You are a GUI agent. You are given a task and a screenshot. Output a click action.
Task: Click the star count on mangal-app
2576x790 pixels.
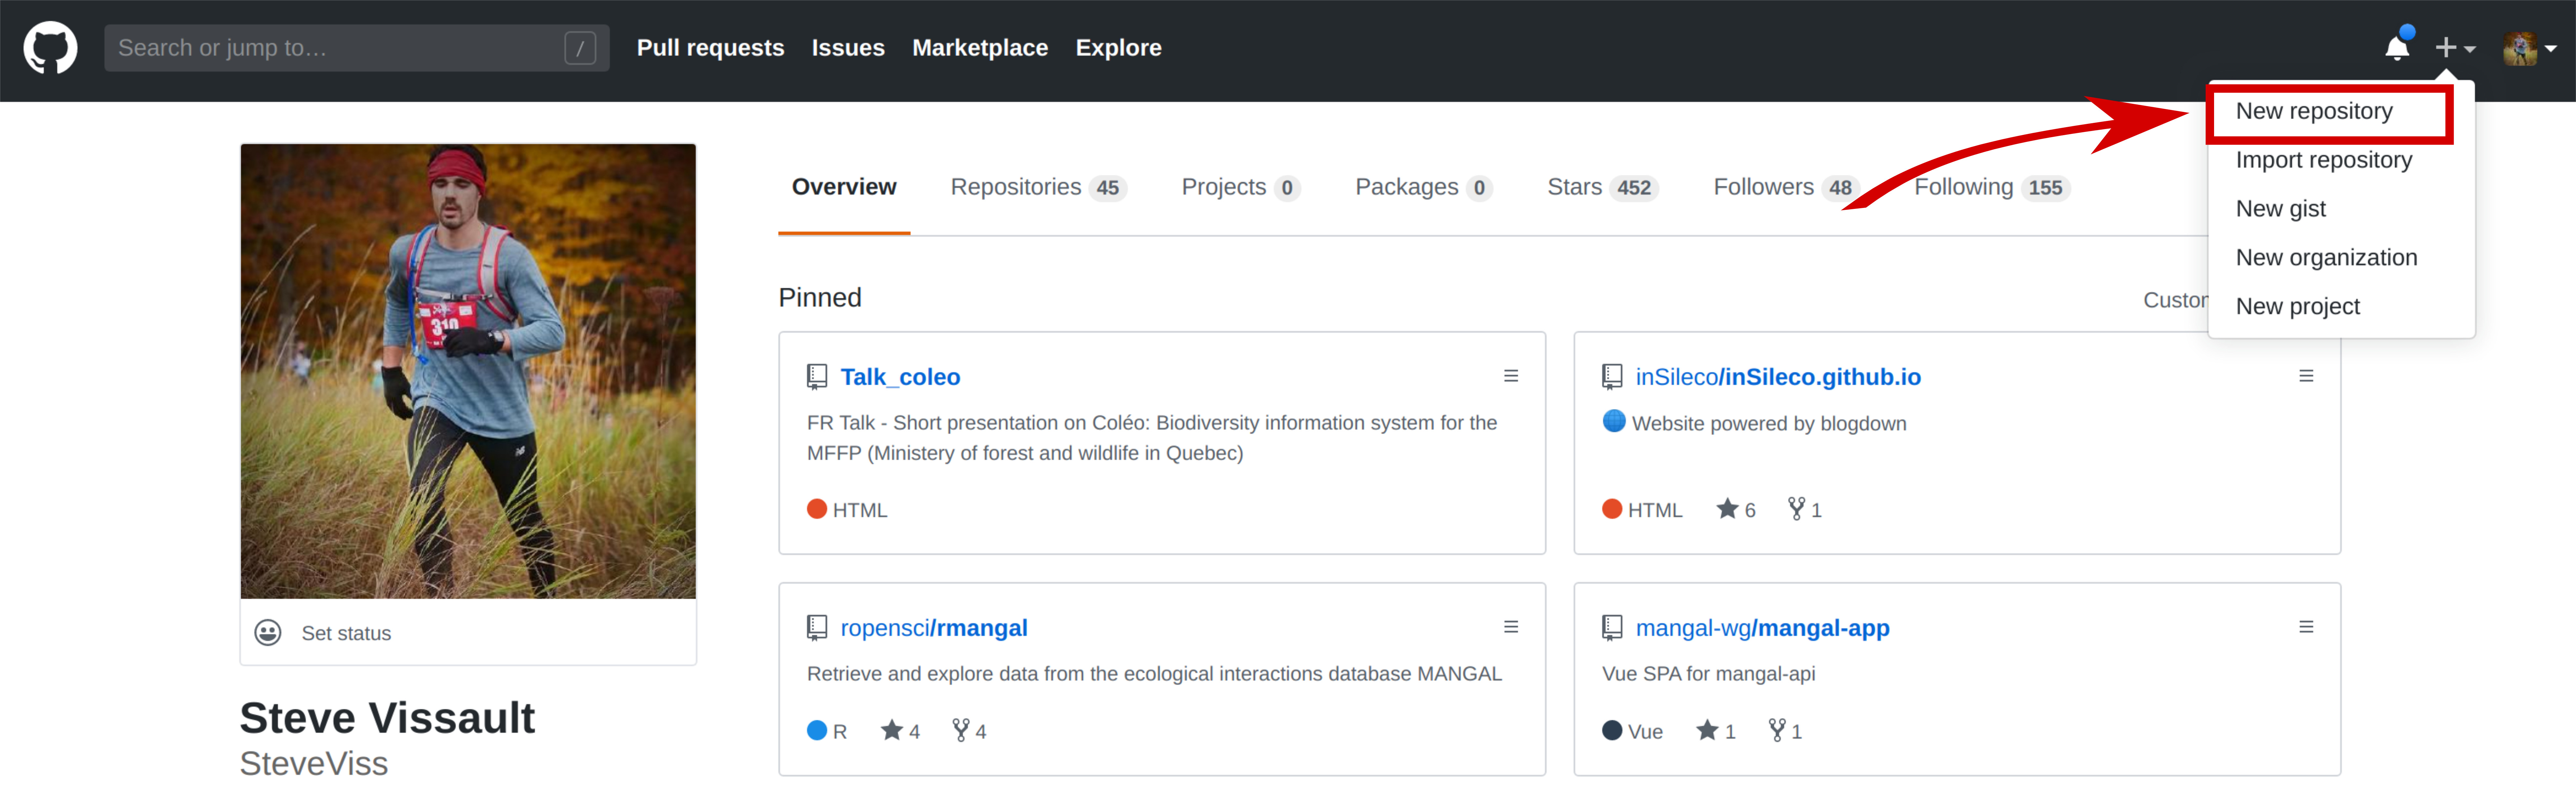point(1716,731)
